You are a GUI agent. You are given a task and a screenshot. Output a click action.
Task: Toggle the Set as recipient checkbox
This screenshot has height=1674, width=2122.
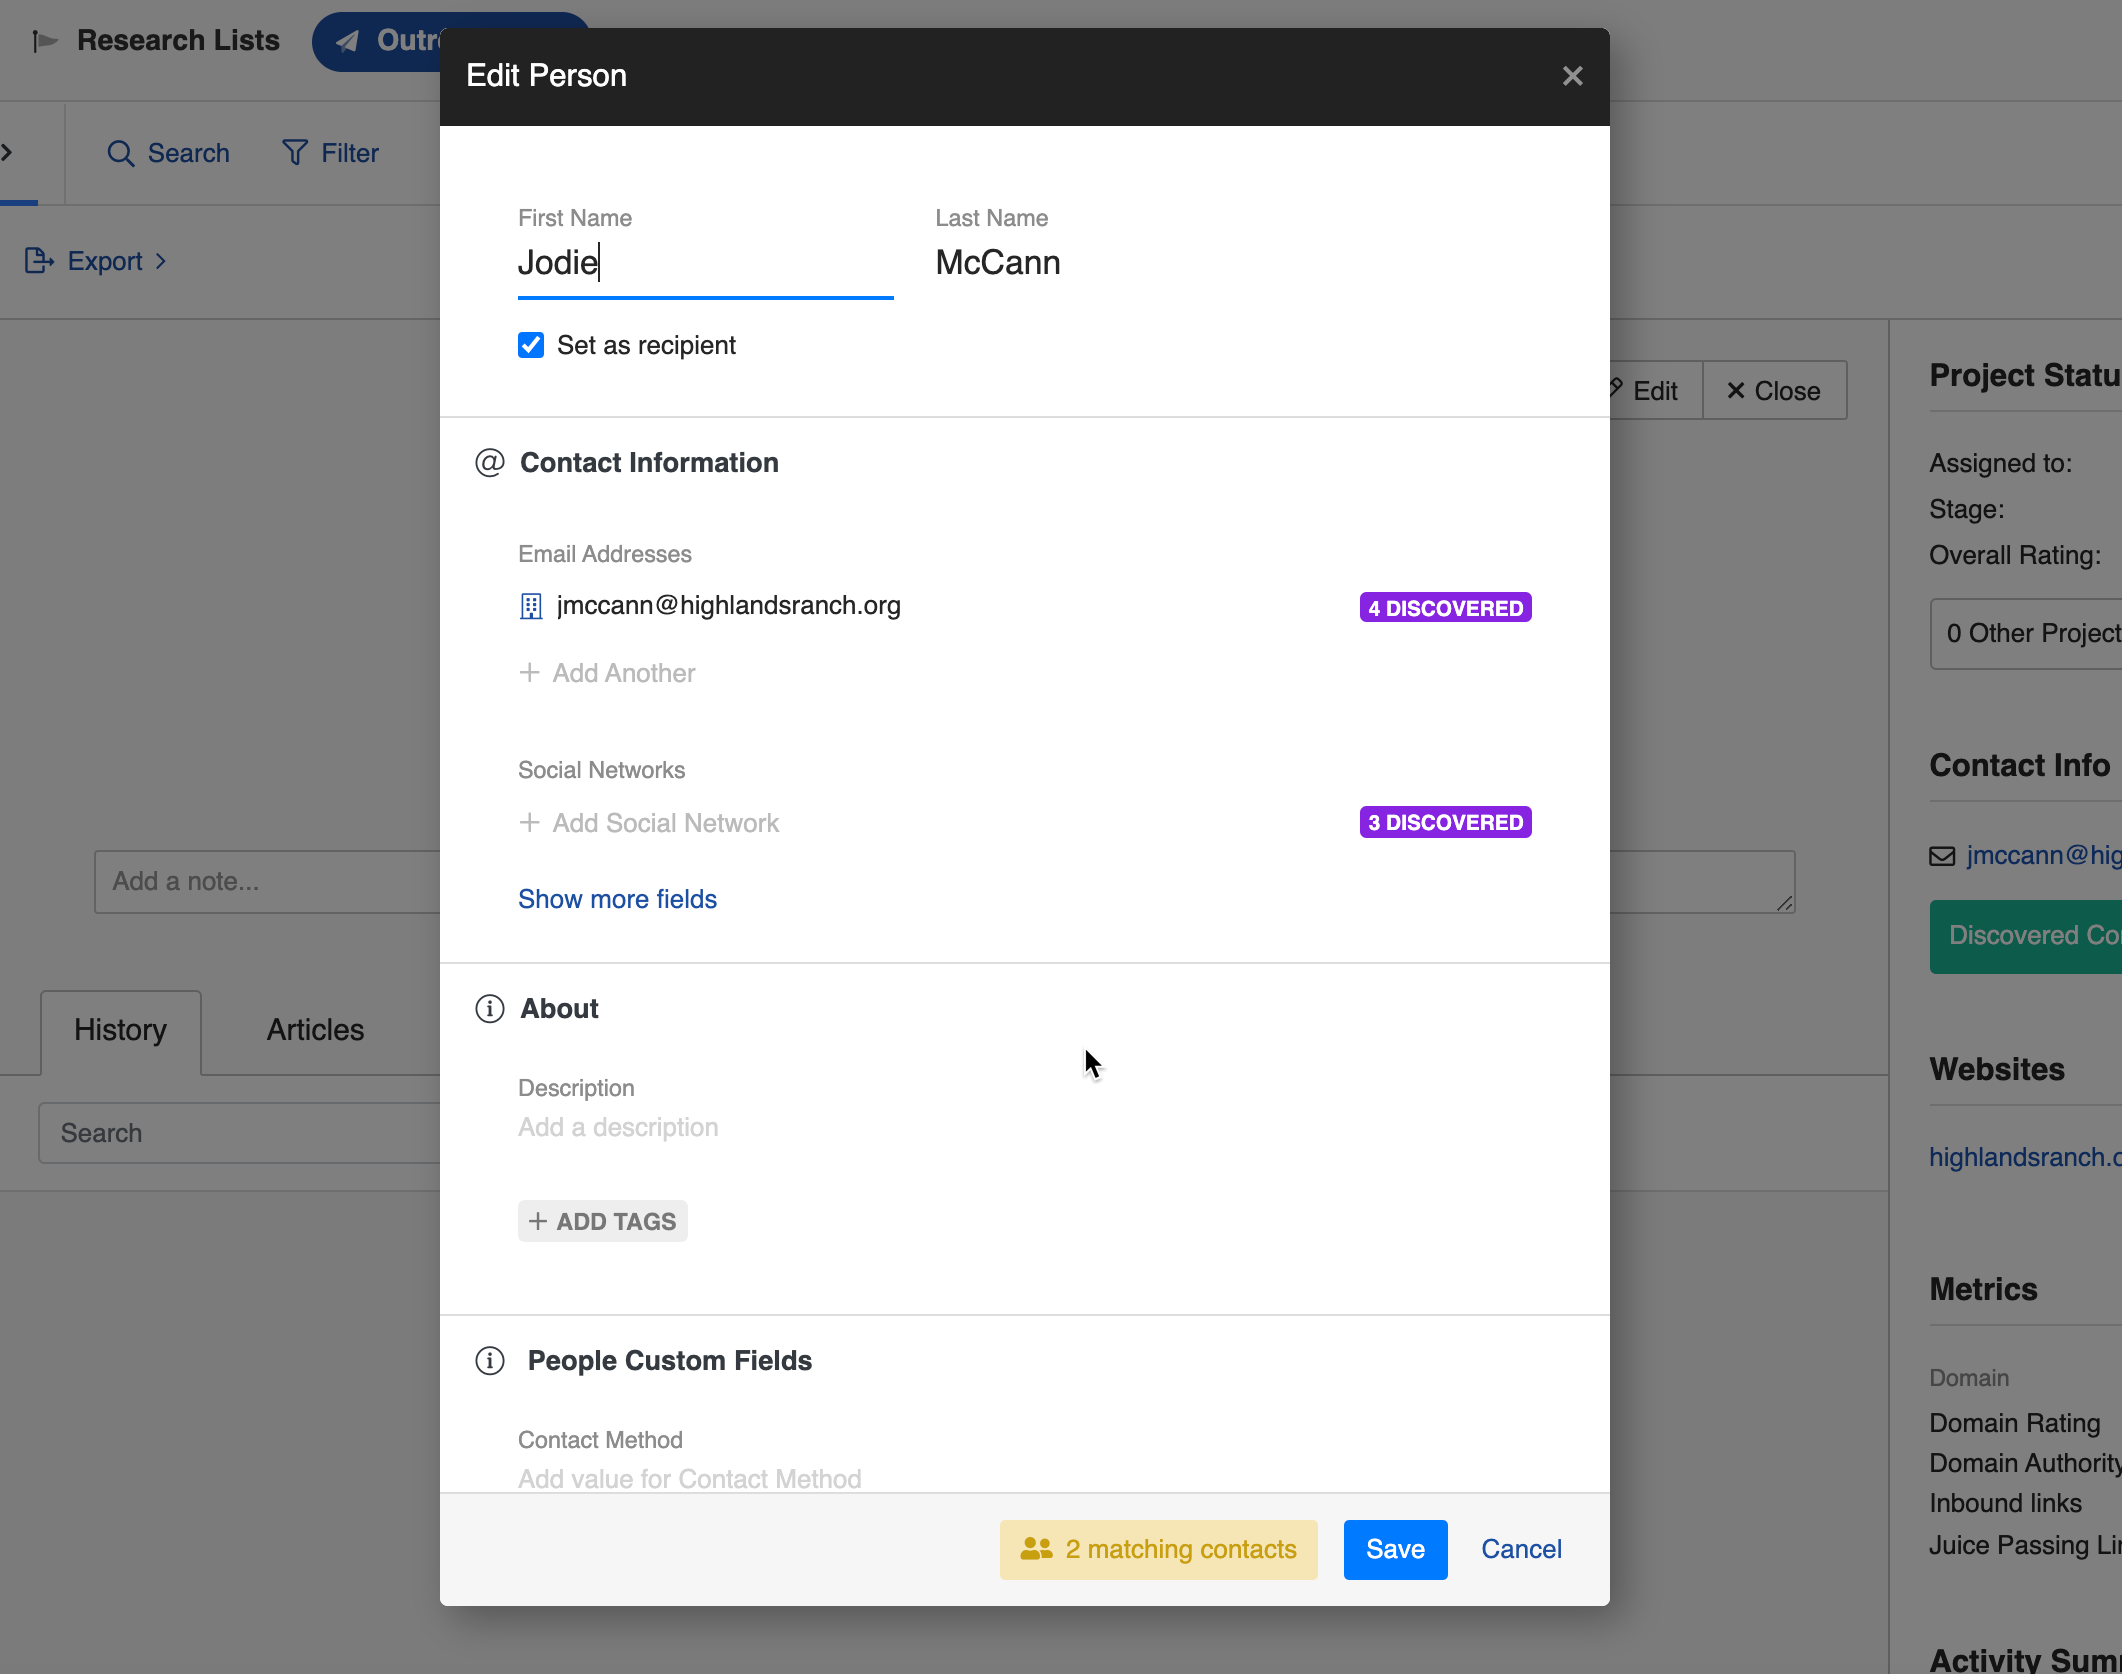pos(531,345)
